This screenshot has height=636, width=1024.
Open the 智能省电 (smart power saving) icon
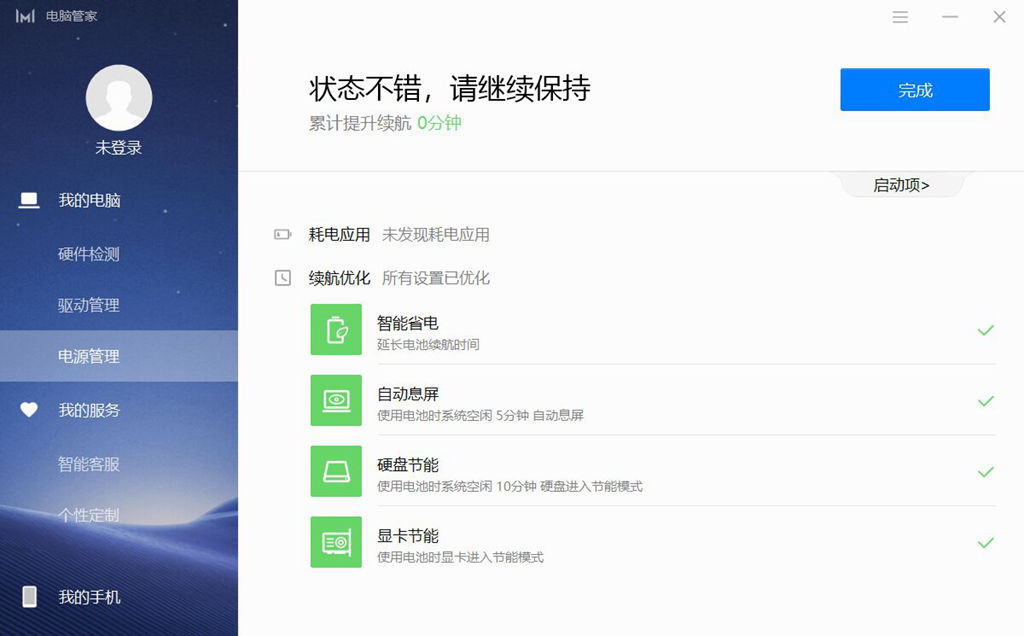coord(336,330)
